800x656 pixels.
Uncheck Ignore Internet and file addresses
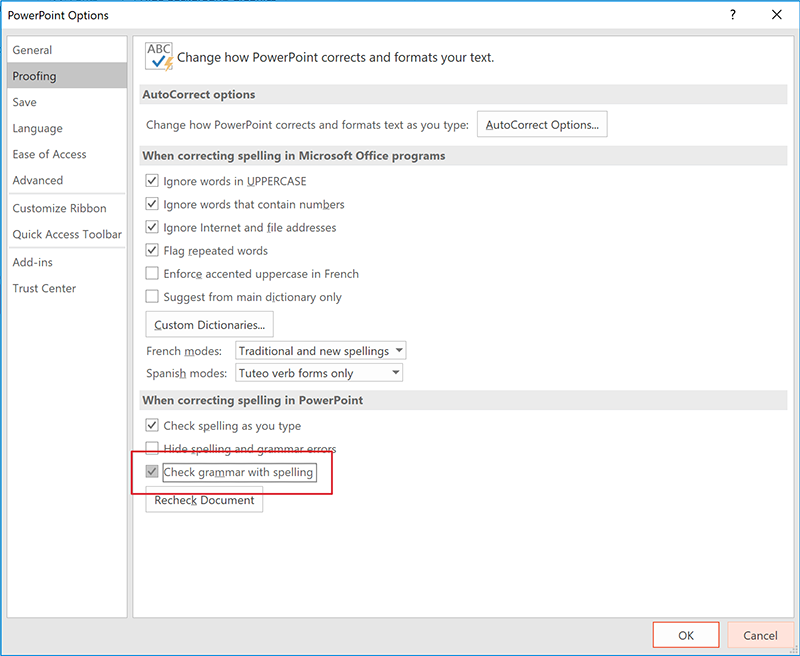click(x=152, y=227)
